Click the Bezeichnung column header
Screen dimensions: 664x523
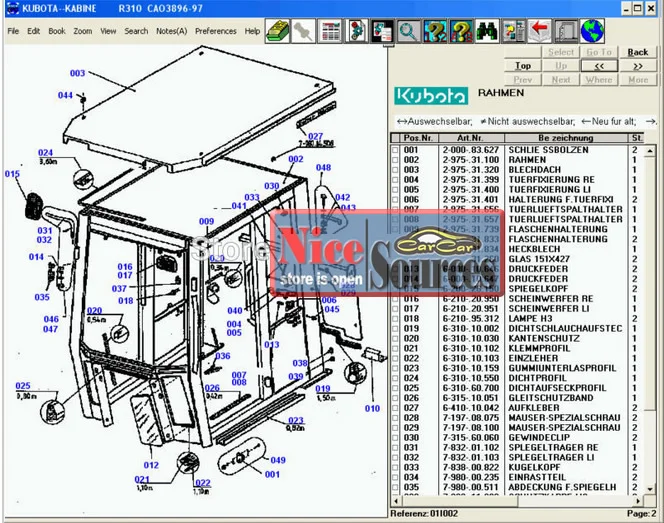(565, 138)
